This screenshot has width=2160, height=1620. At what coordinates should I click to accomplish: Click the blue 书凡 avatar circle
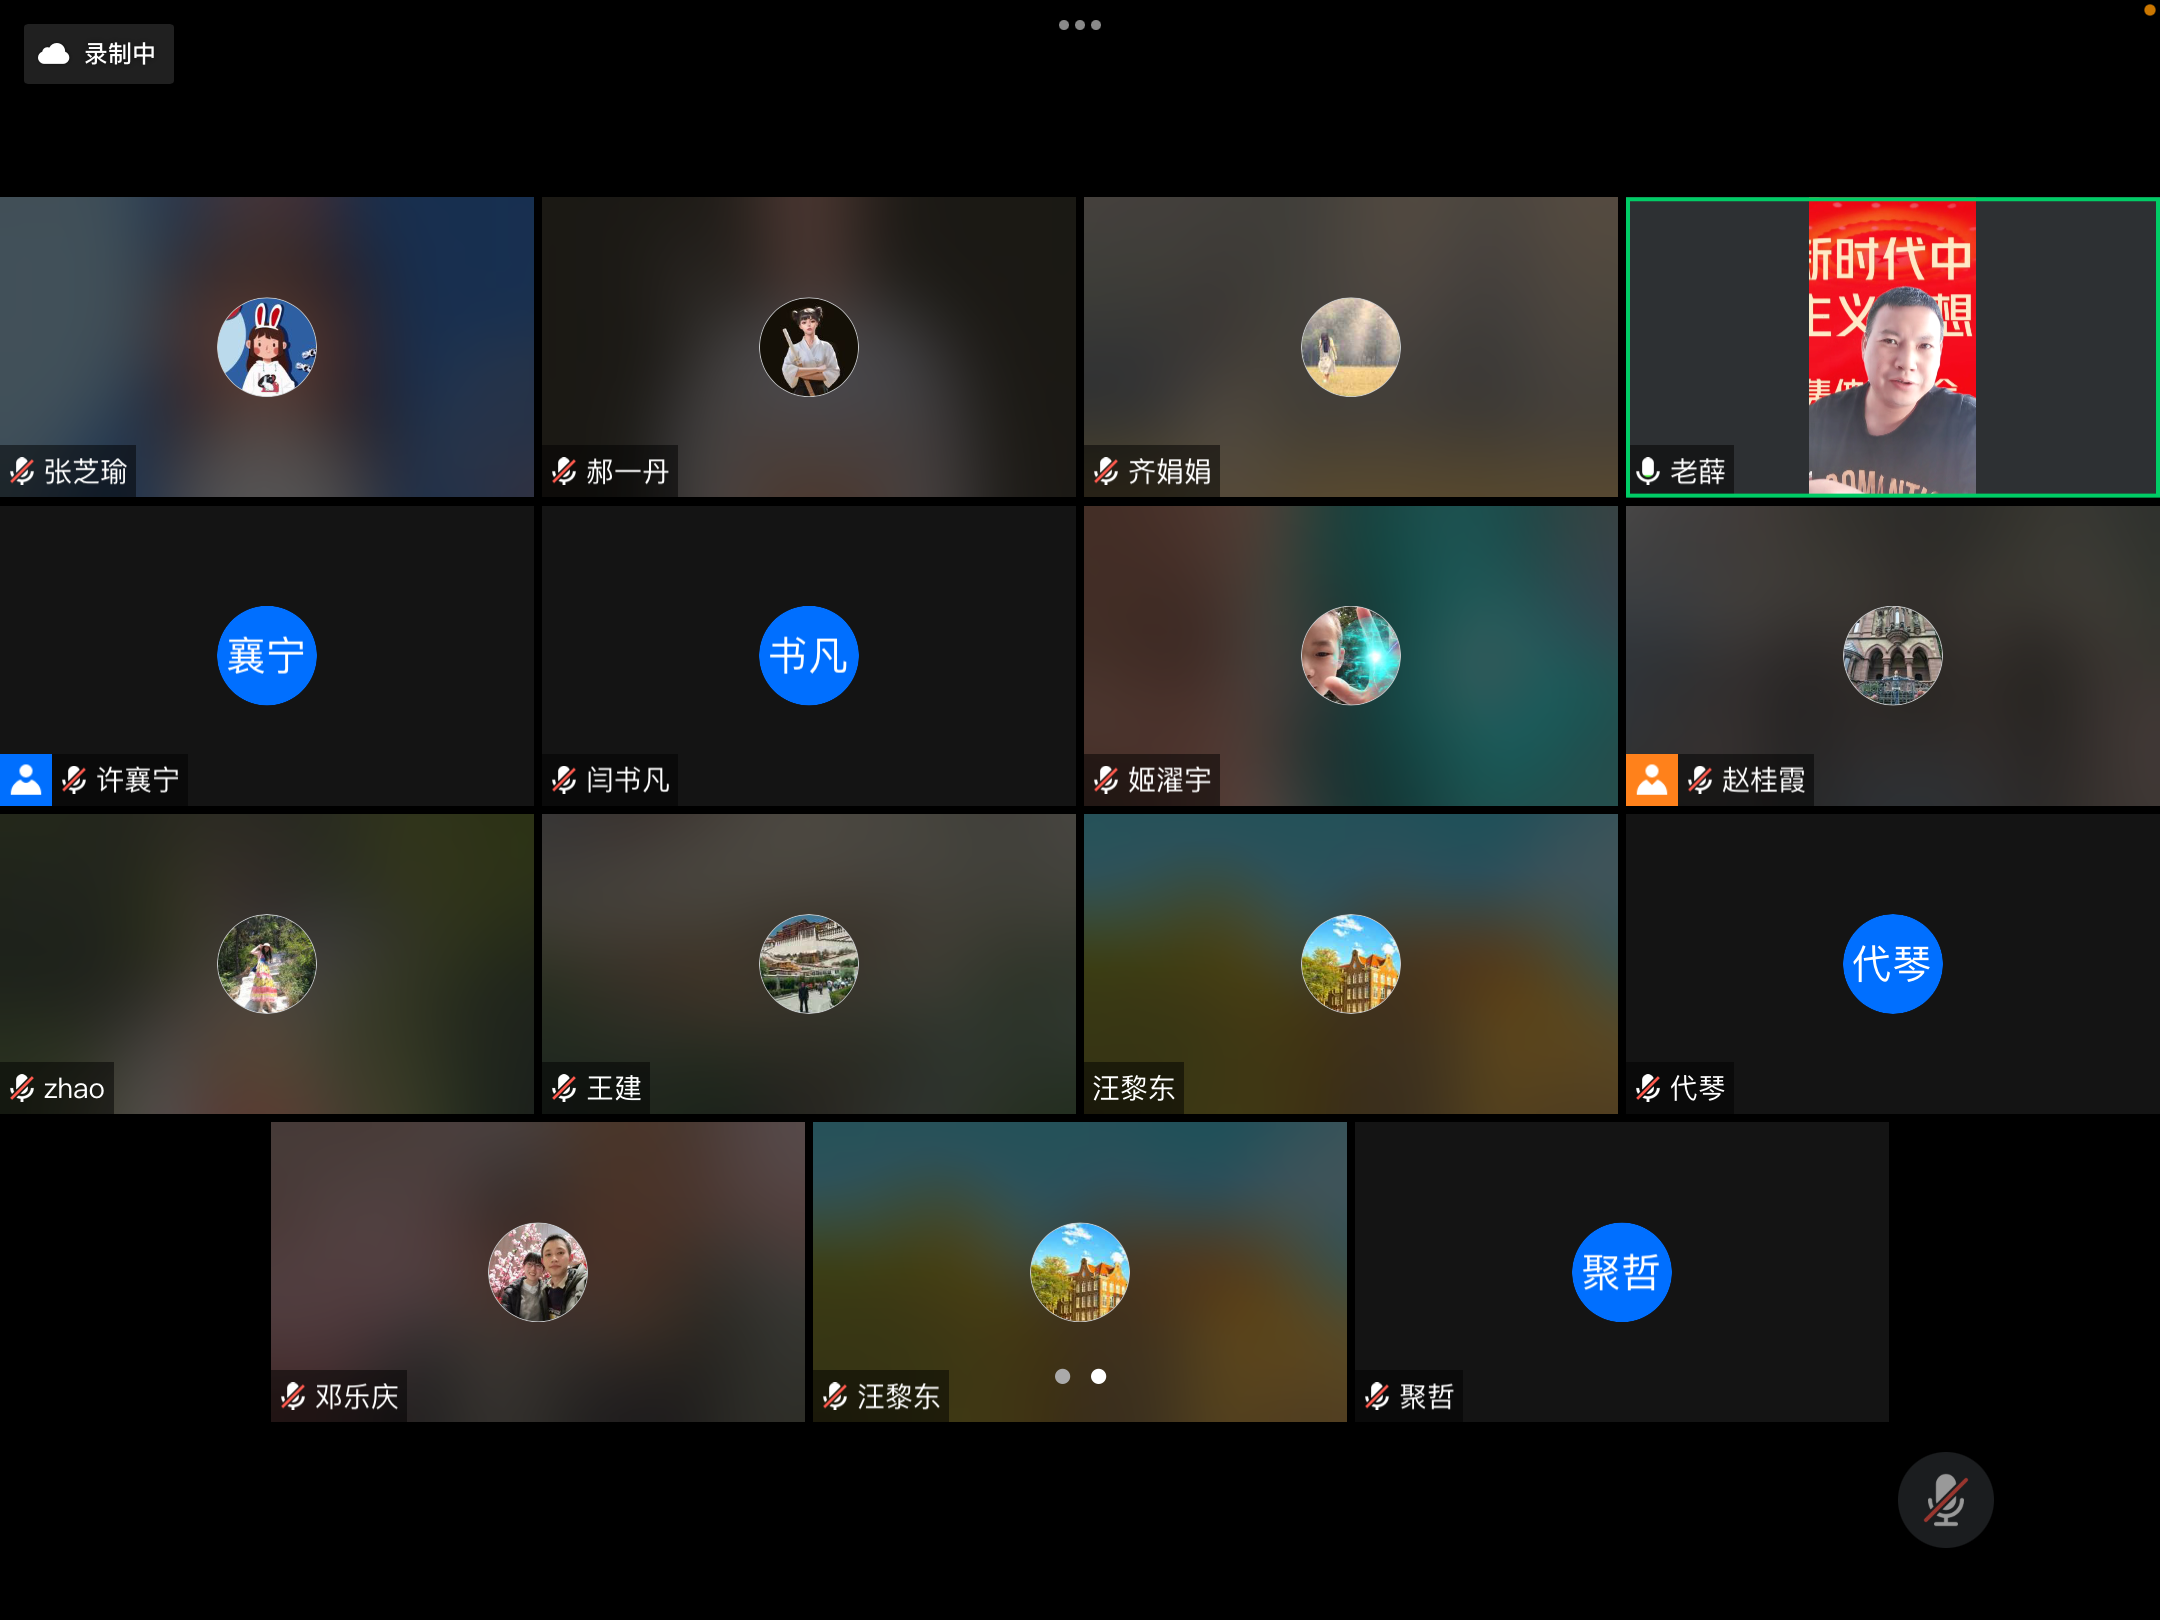pyautogui.click(x=808, y=656)
